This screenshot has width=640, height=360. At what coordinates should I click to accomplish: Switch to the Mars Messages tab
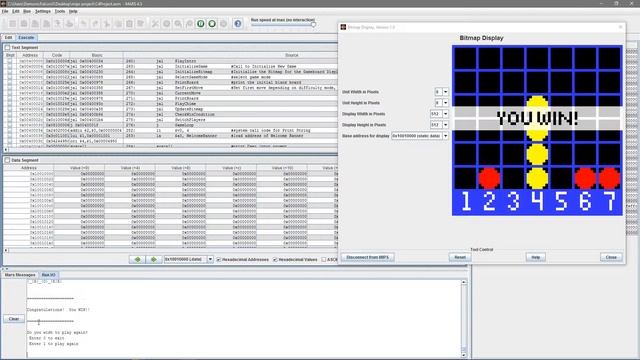tap(20, 275)
